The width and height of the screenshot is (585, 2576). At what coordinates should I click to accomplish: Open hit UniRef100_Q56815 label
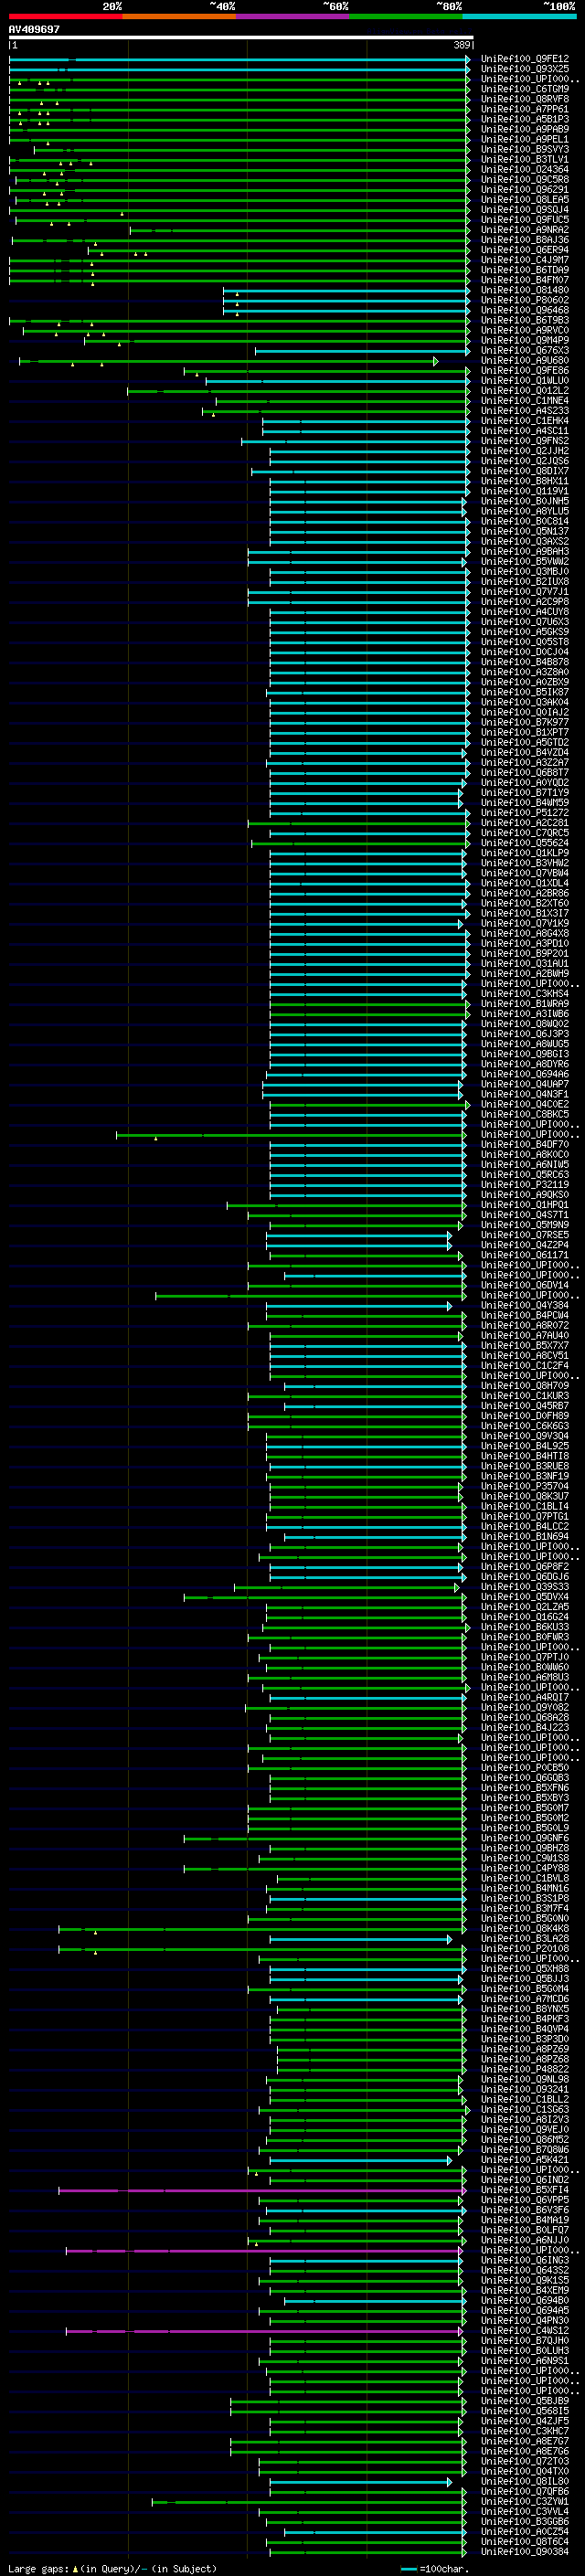[524, 2411]
